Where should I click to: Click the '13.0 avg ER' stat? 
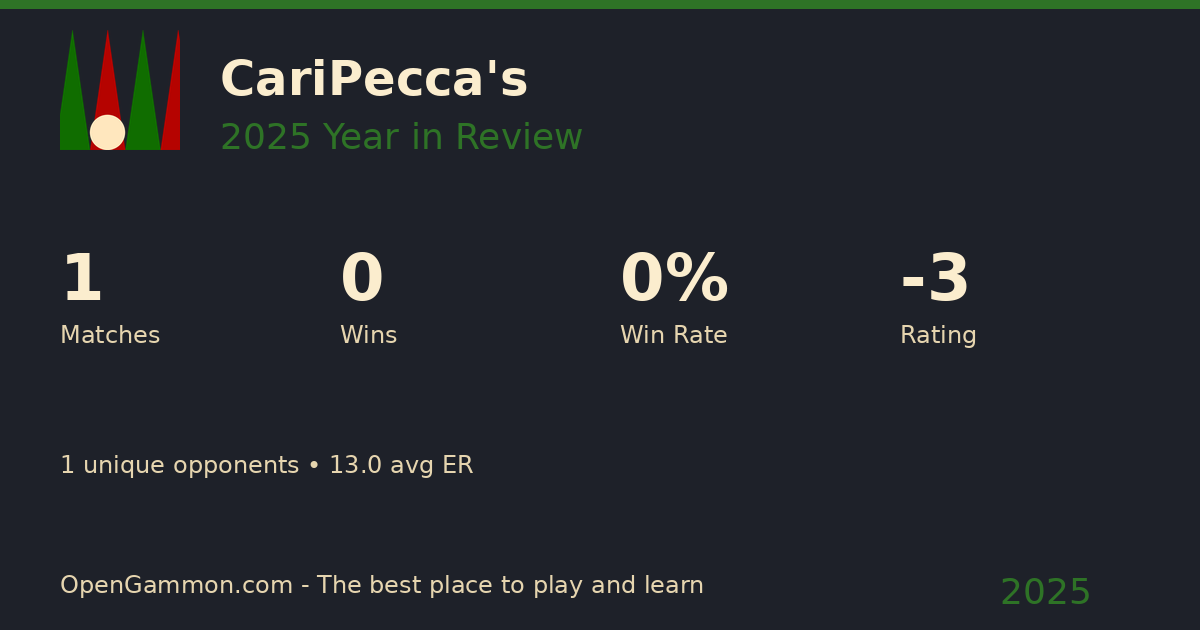click(401, 466)
